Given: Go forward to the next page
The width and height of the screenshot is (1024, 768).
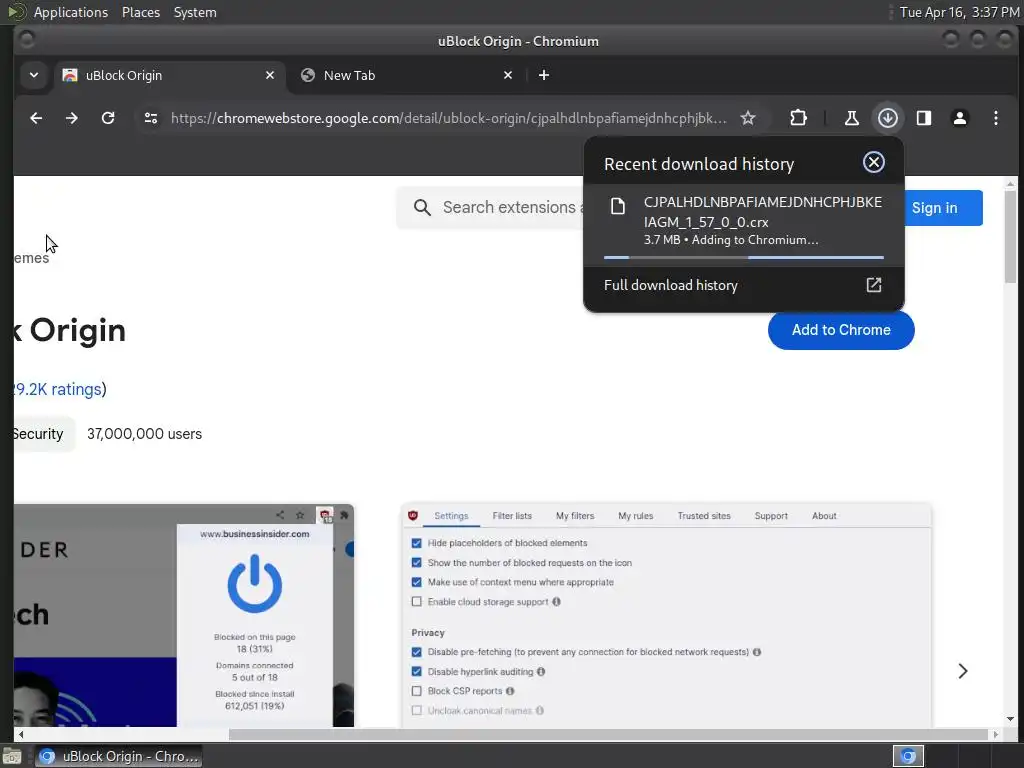Looking at the screenshot, I should pyautogui.click(x=72, y=118).
